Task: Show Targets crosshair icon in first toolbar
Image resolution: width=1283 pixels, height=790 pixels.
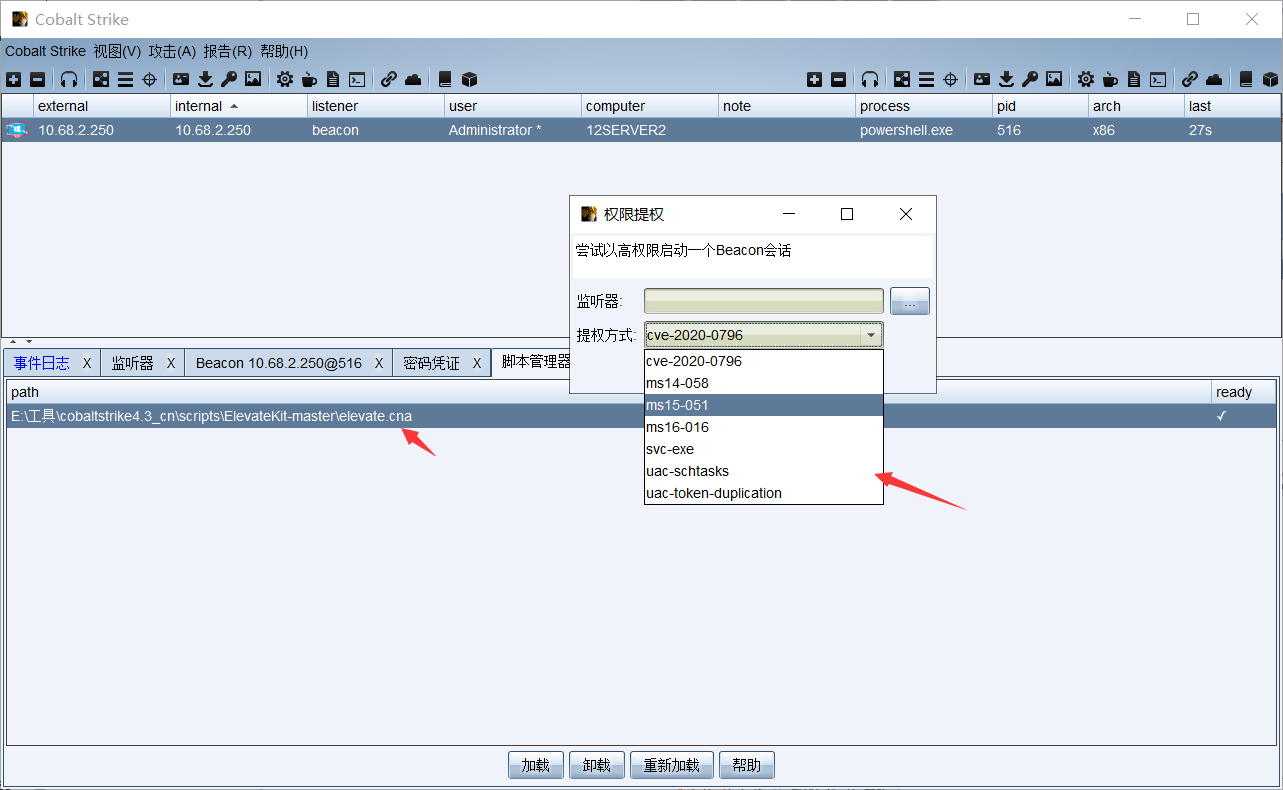Action: click(149, 79)
